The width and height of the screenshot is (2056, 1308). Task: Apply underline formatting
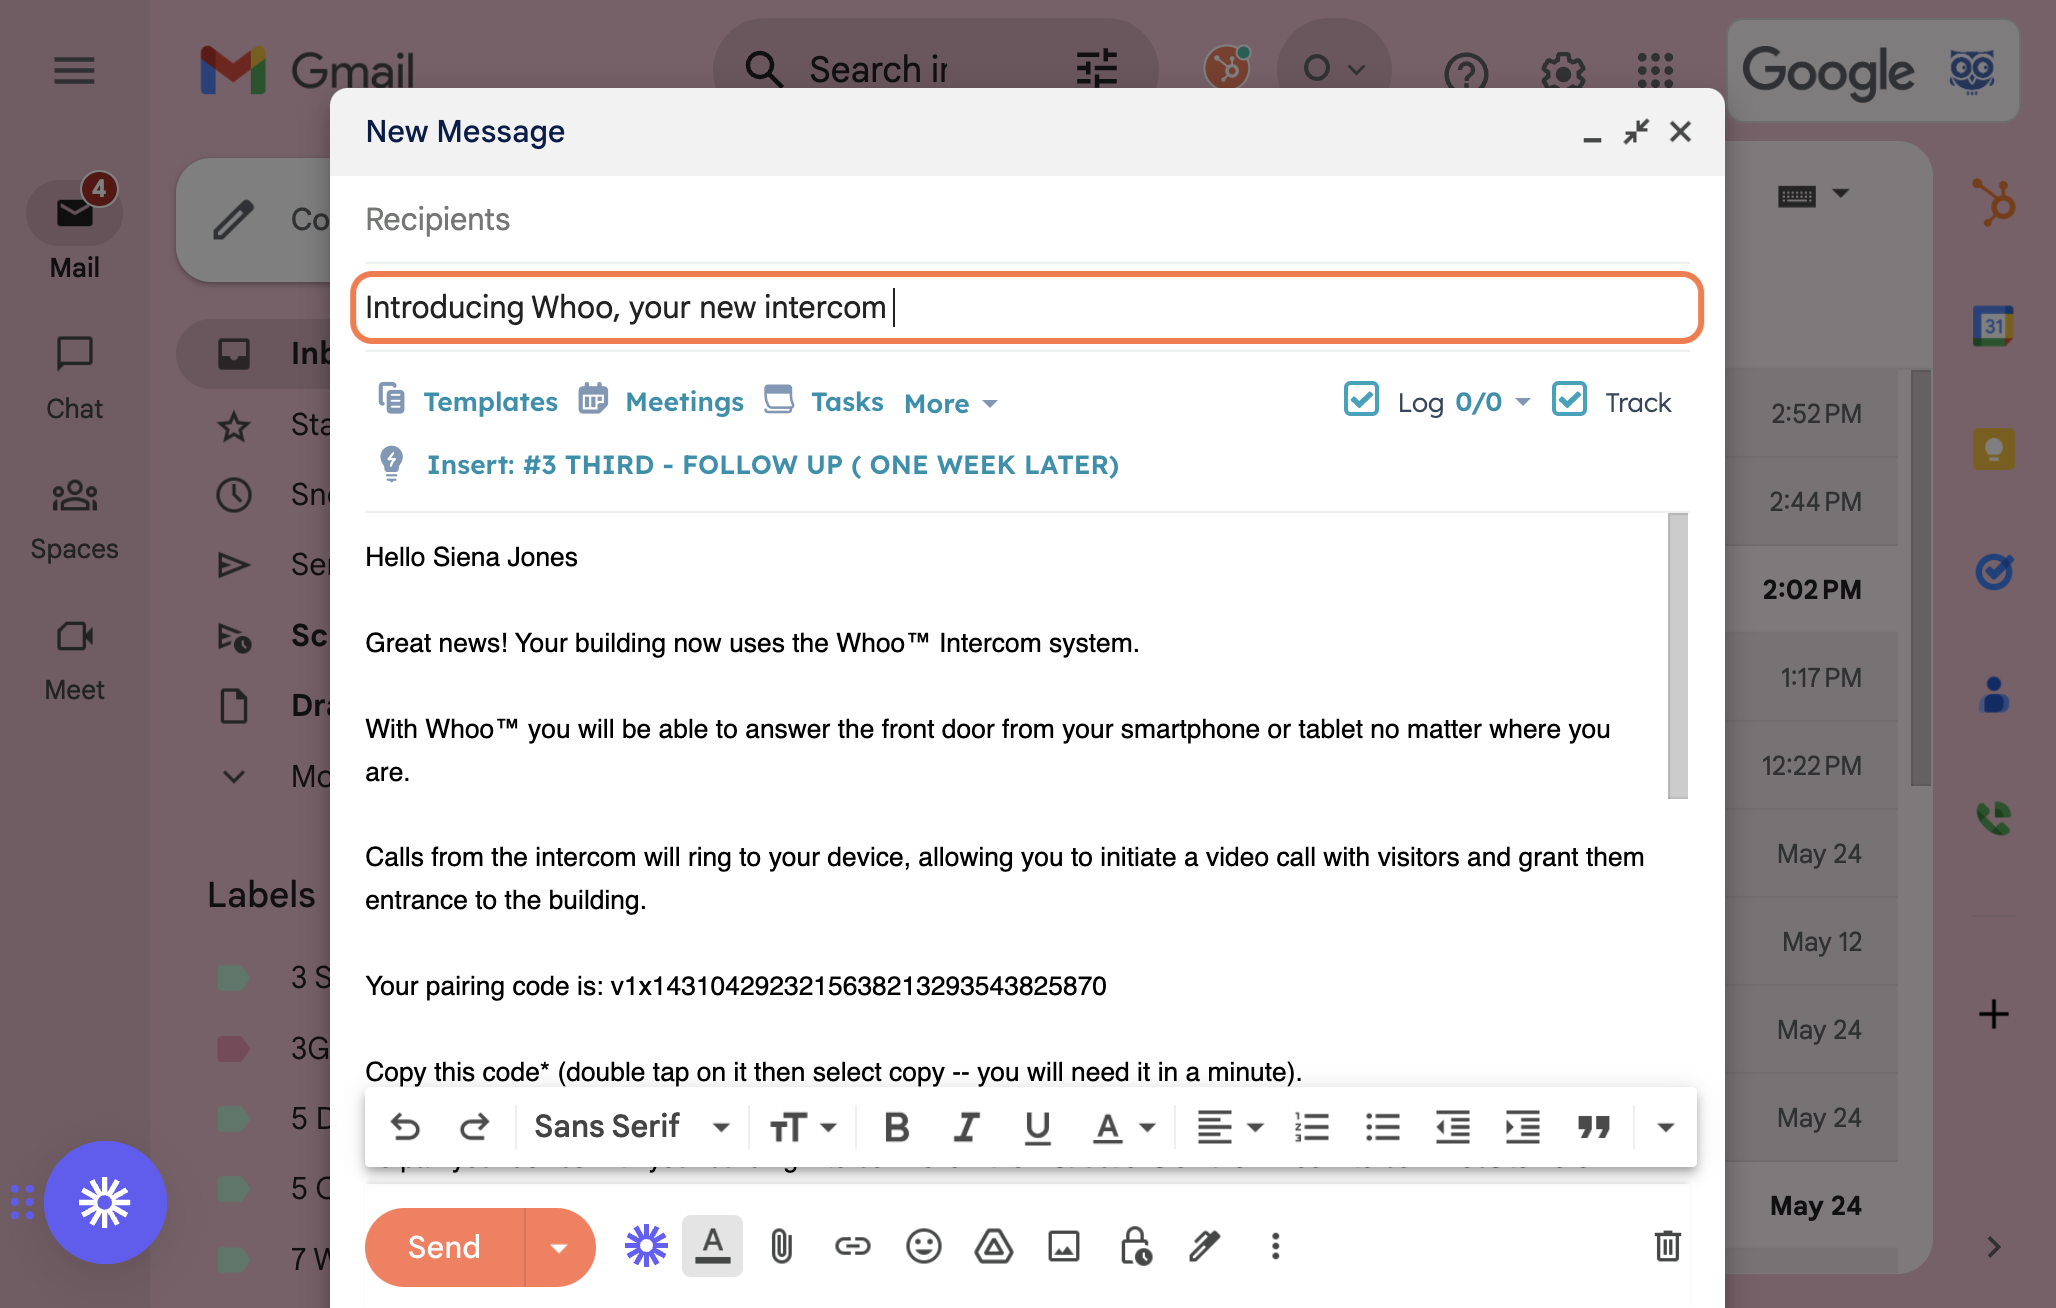click(1038, 1127)
